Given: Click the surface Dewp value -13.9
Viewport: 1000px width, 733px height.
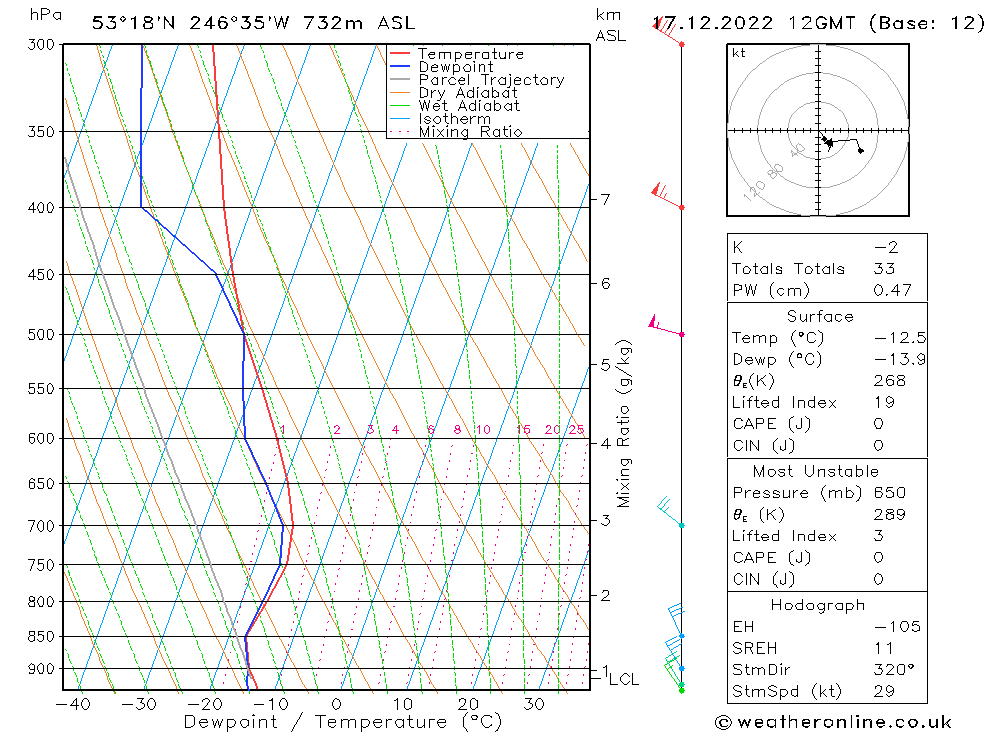Looking at the screenshot, I should [900, 359].
